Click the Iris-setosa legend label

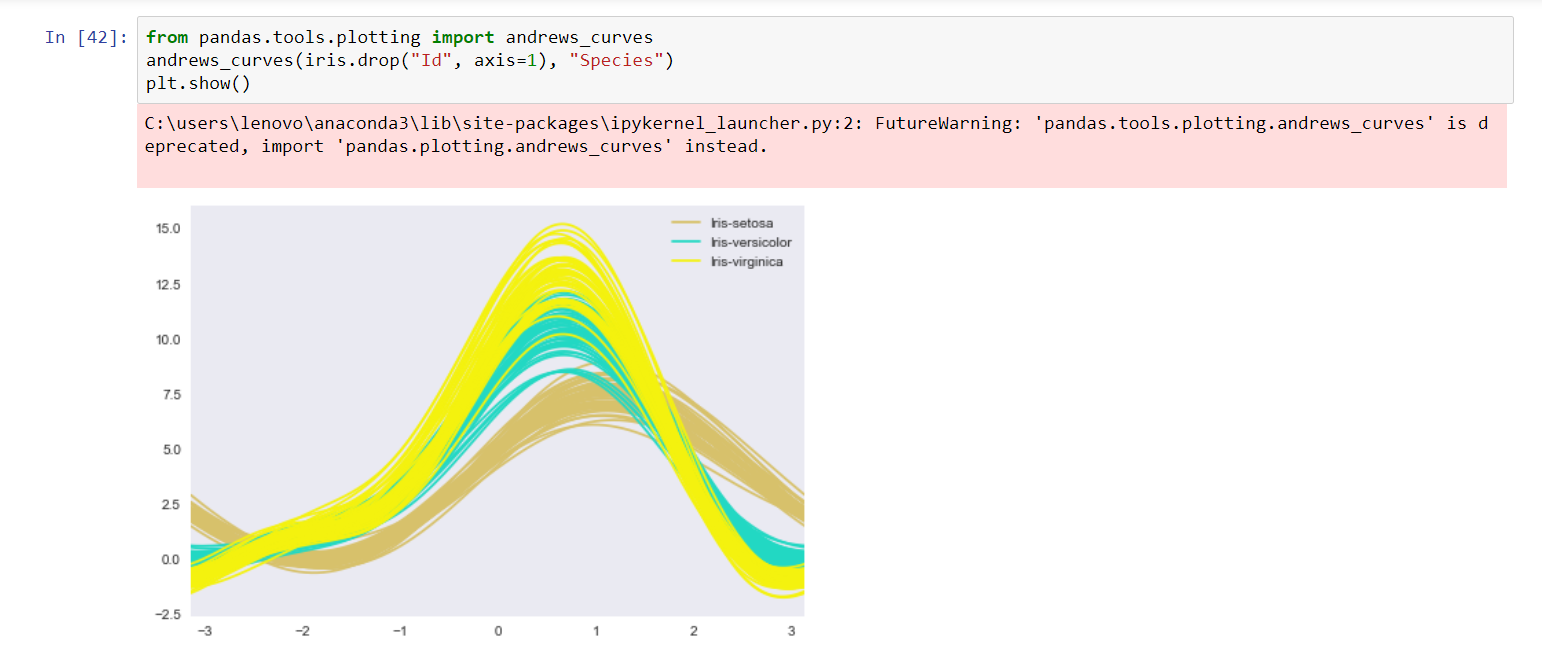point(741,223)
